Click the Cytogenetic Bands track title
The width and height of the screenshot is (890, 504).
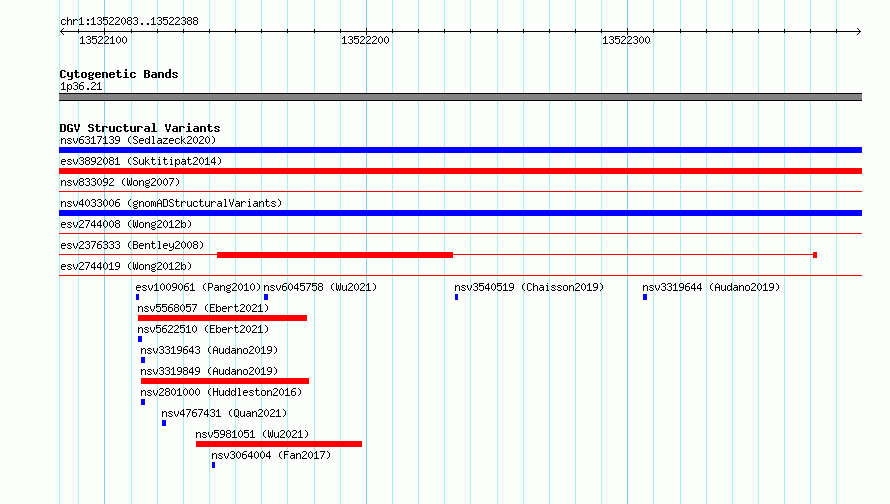tap(119, 74)
